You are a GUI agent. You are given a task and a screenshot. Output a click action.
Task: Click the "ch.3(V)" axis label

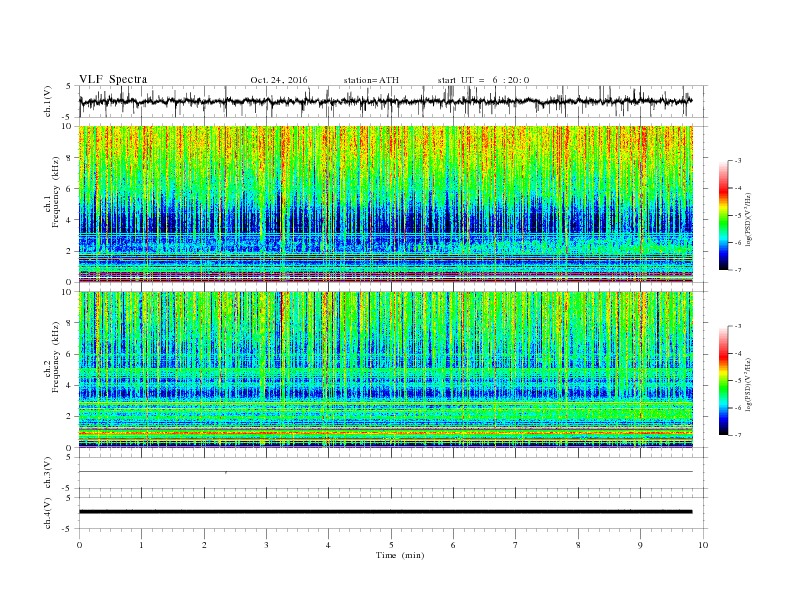click(48, 473)
